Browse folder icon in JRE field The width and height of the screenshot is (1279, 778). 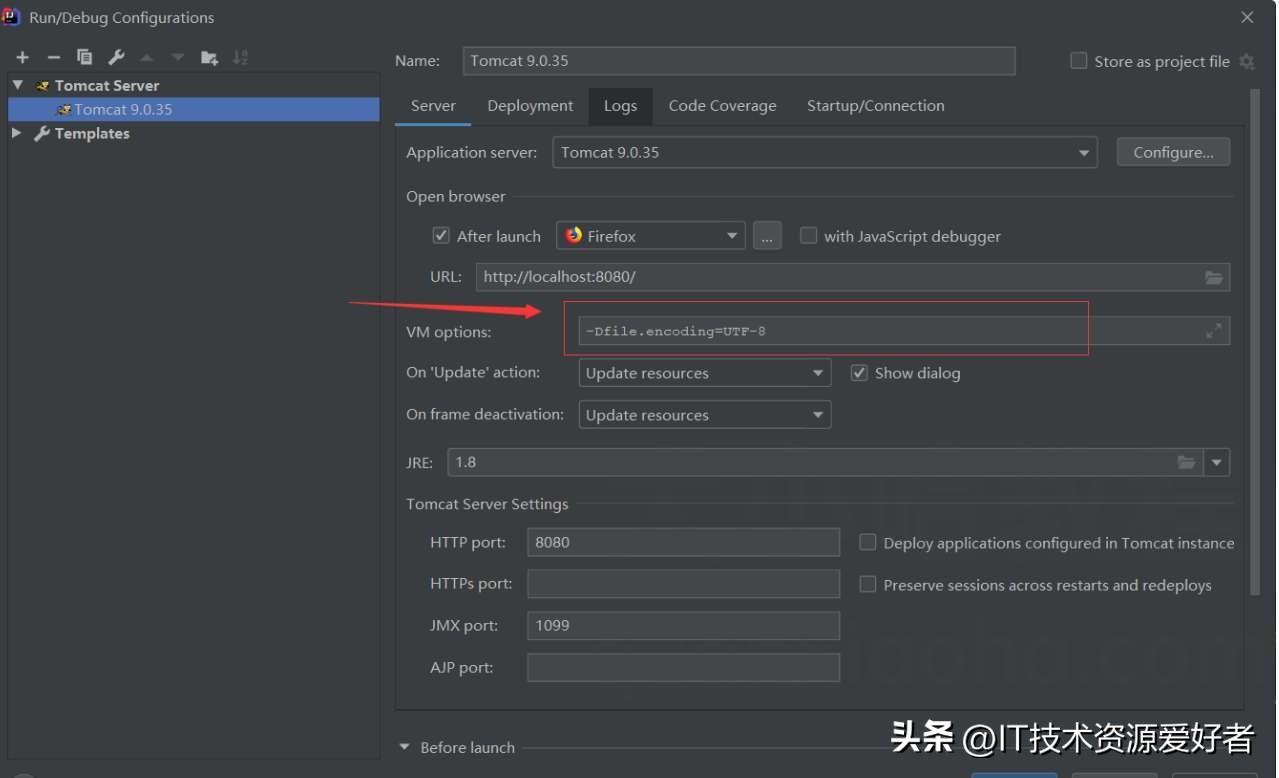point(1186,462)
